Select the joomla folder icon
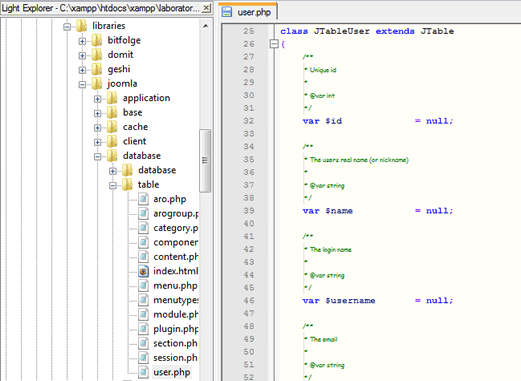This screenshot has height=381, width=521. (97, 83)
